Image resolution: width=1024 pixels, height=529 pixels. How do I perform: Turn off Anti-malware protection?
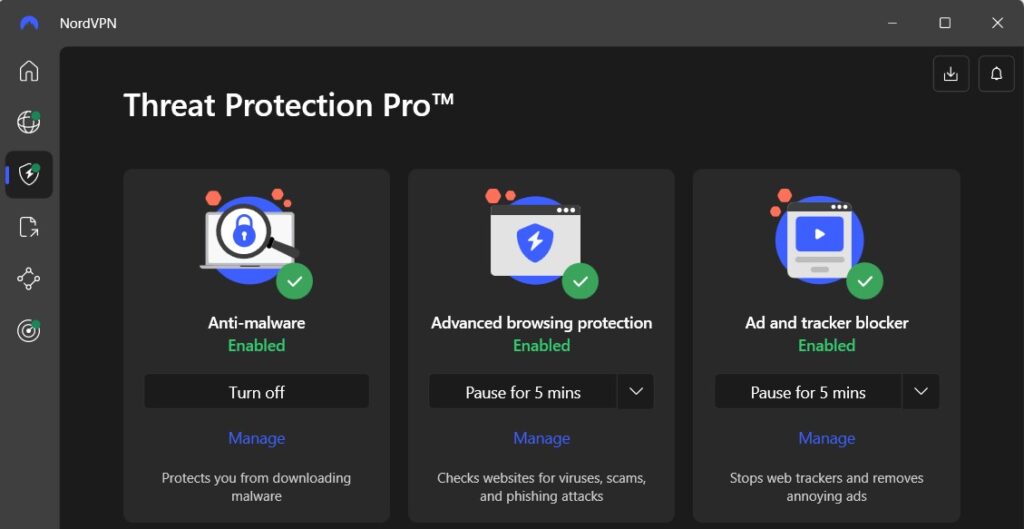[256, 392]
